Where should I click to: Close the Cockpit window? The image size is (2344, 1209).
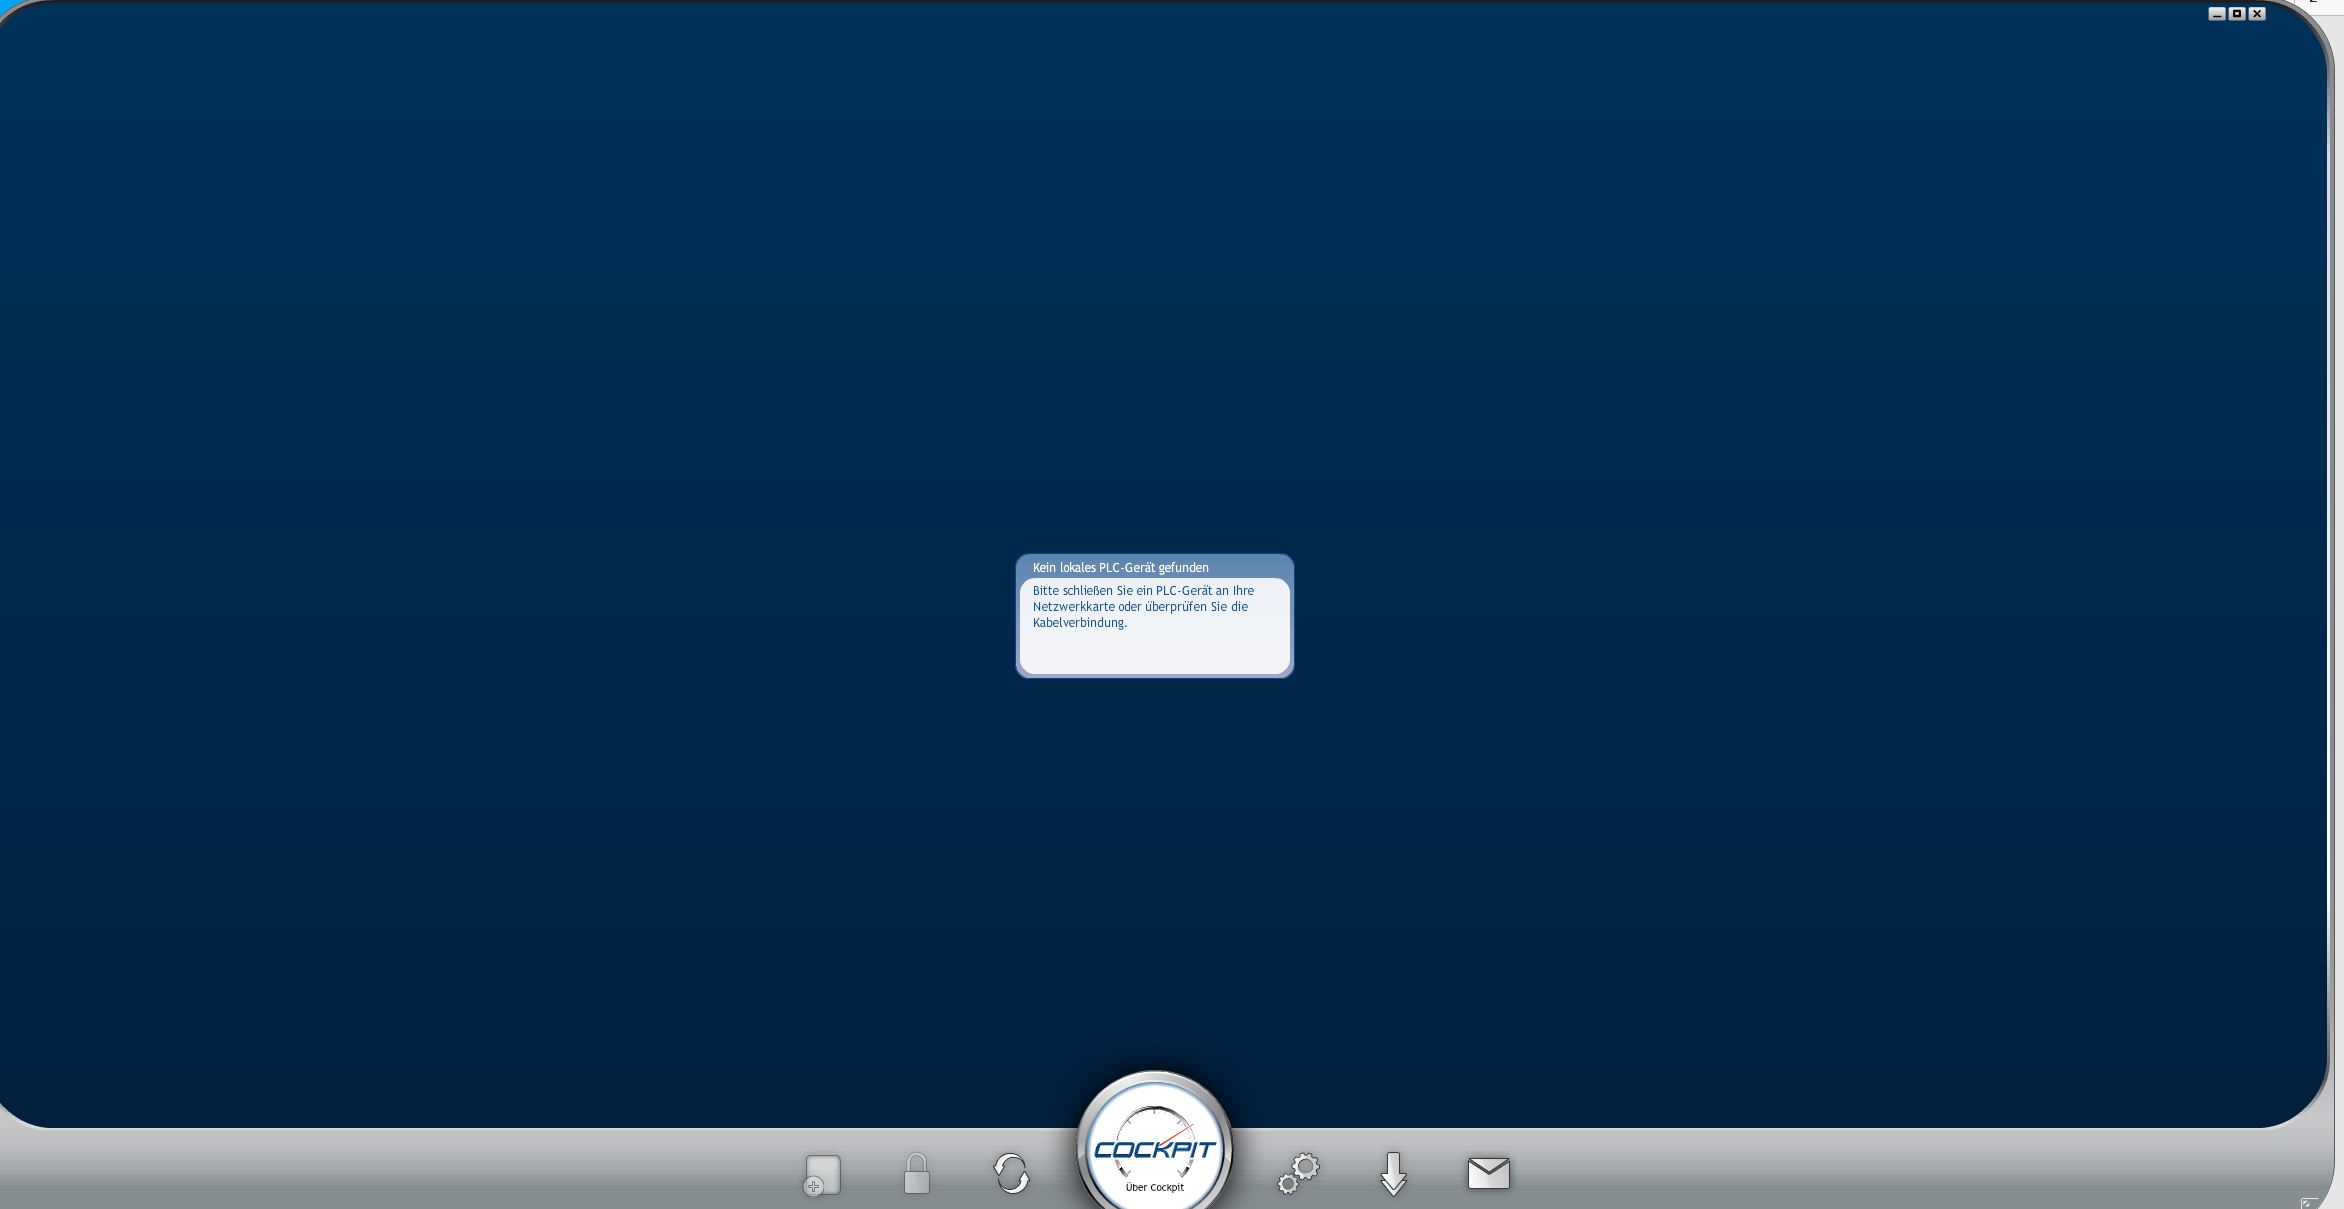point(2257,14)
